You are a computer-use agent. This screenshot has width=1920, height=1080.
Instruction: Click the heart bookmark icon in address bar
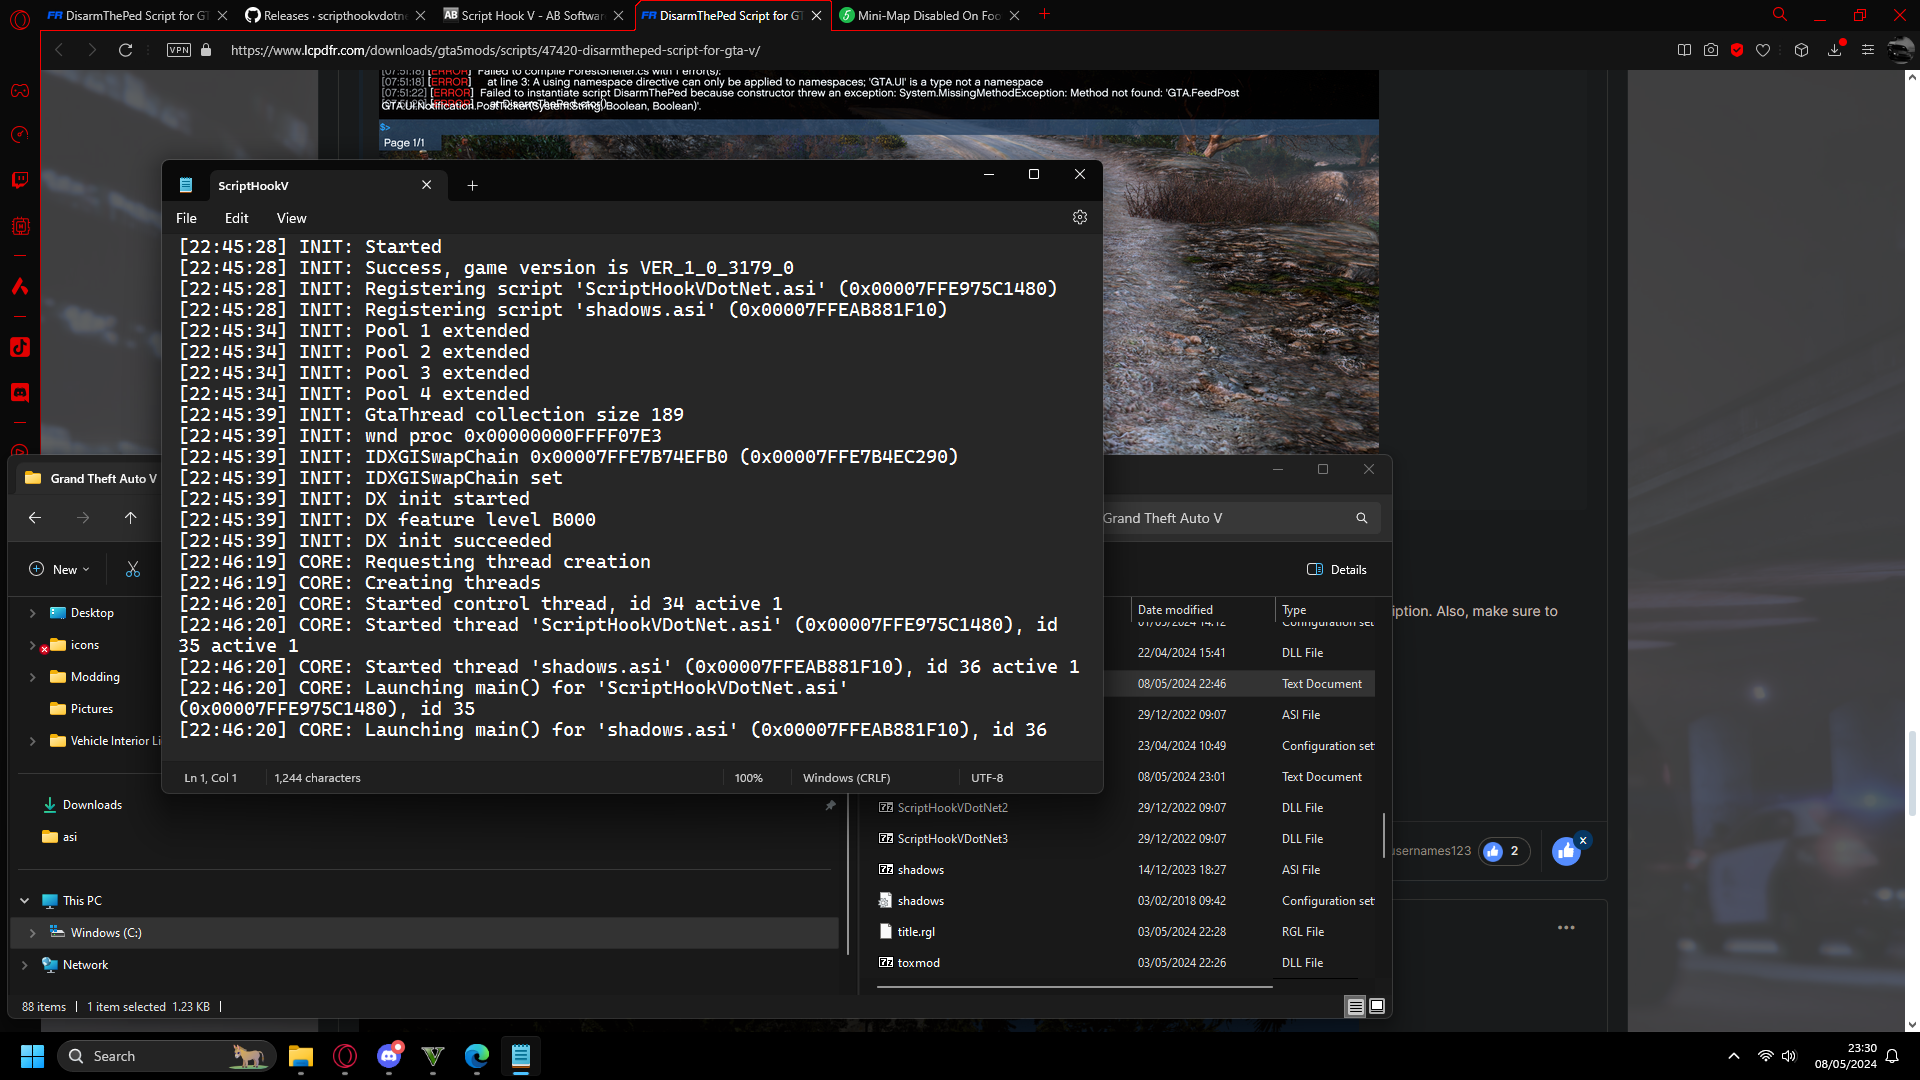pyautogui.click(x=1763, y=50)
